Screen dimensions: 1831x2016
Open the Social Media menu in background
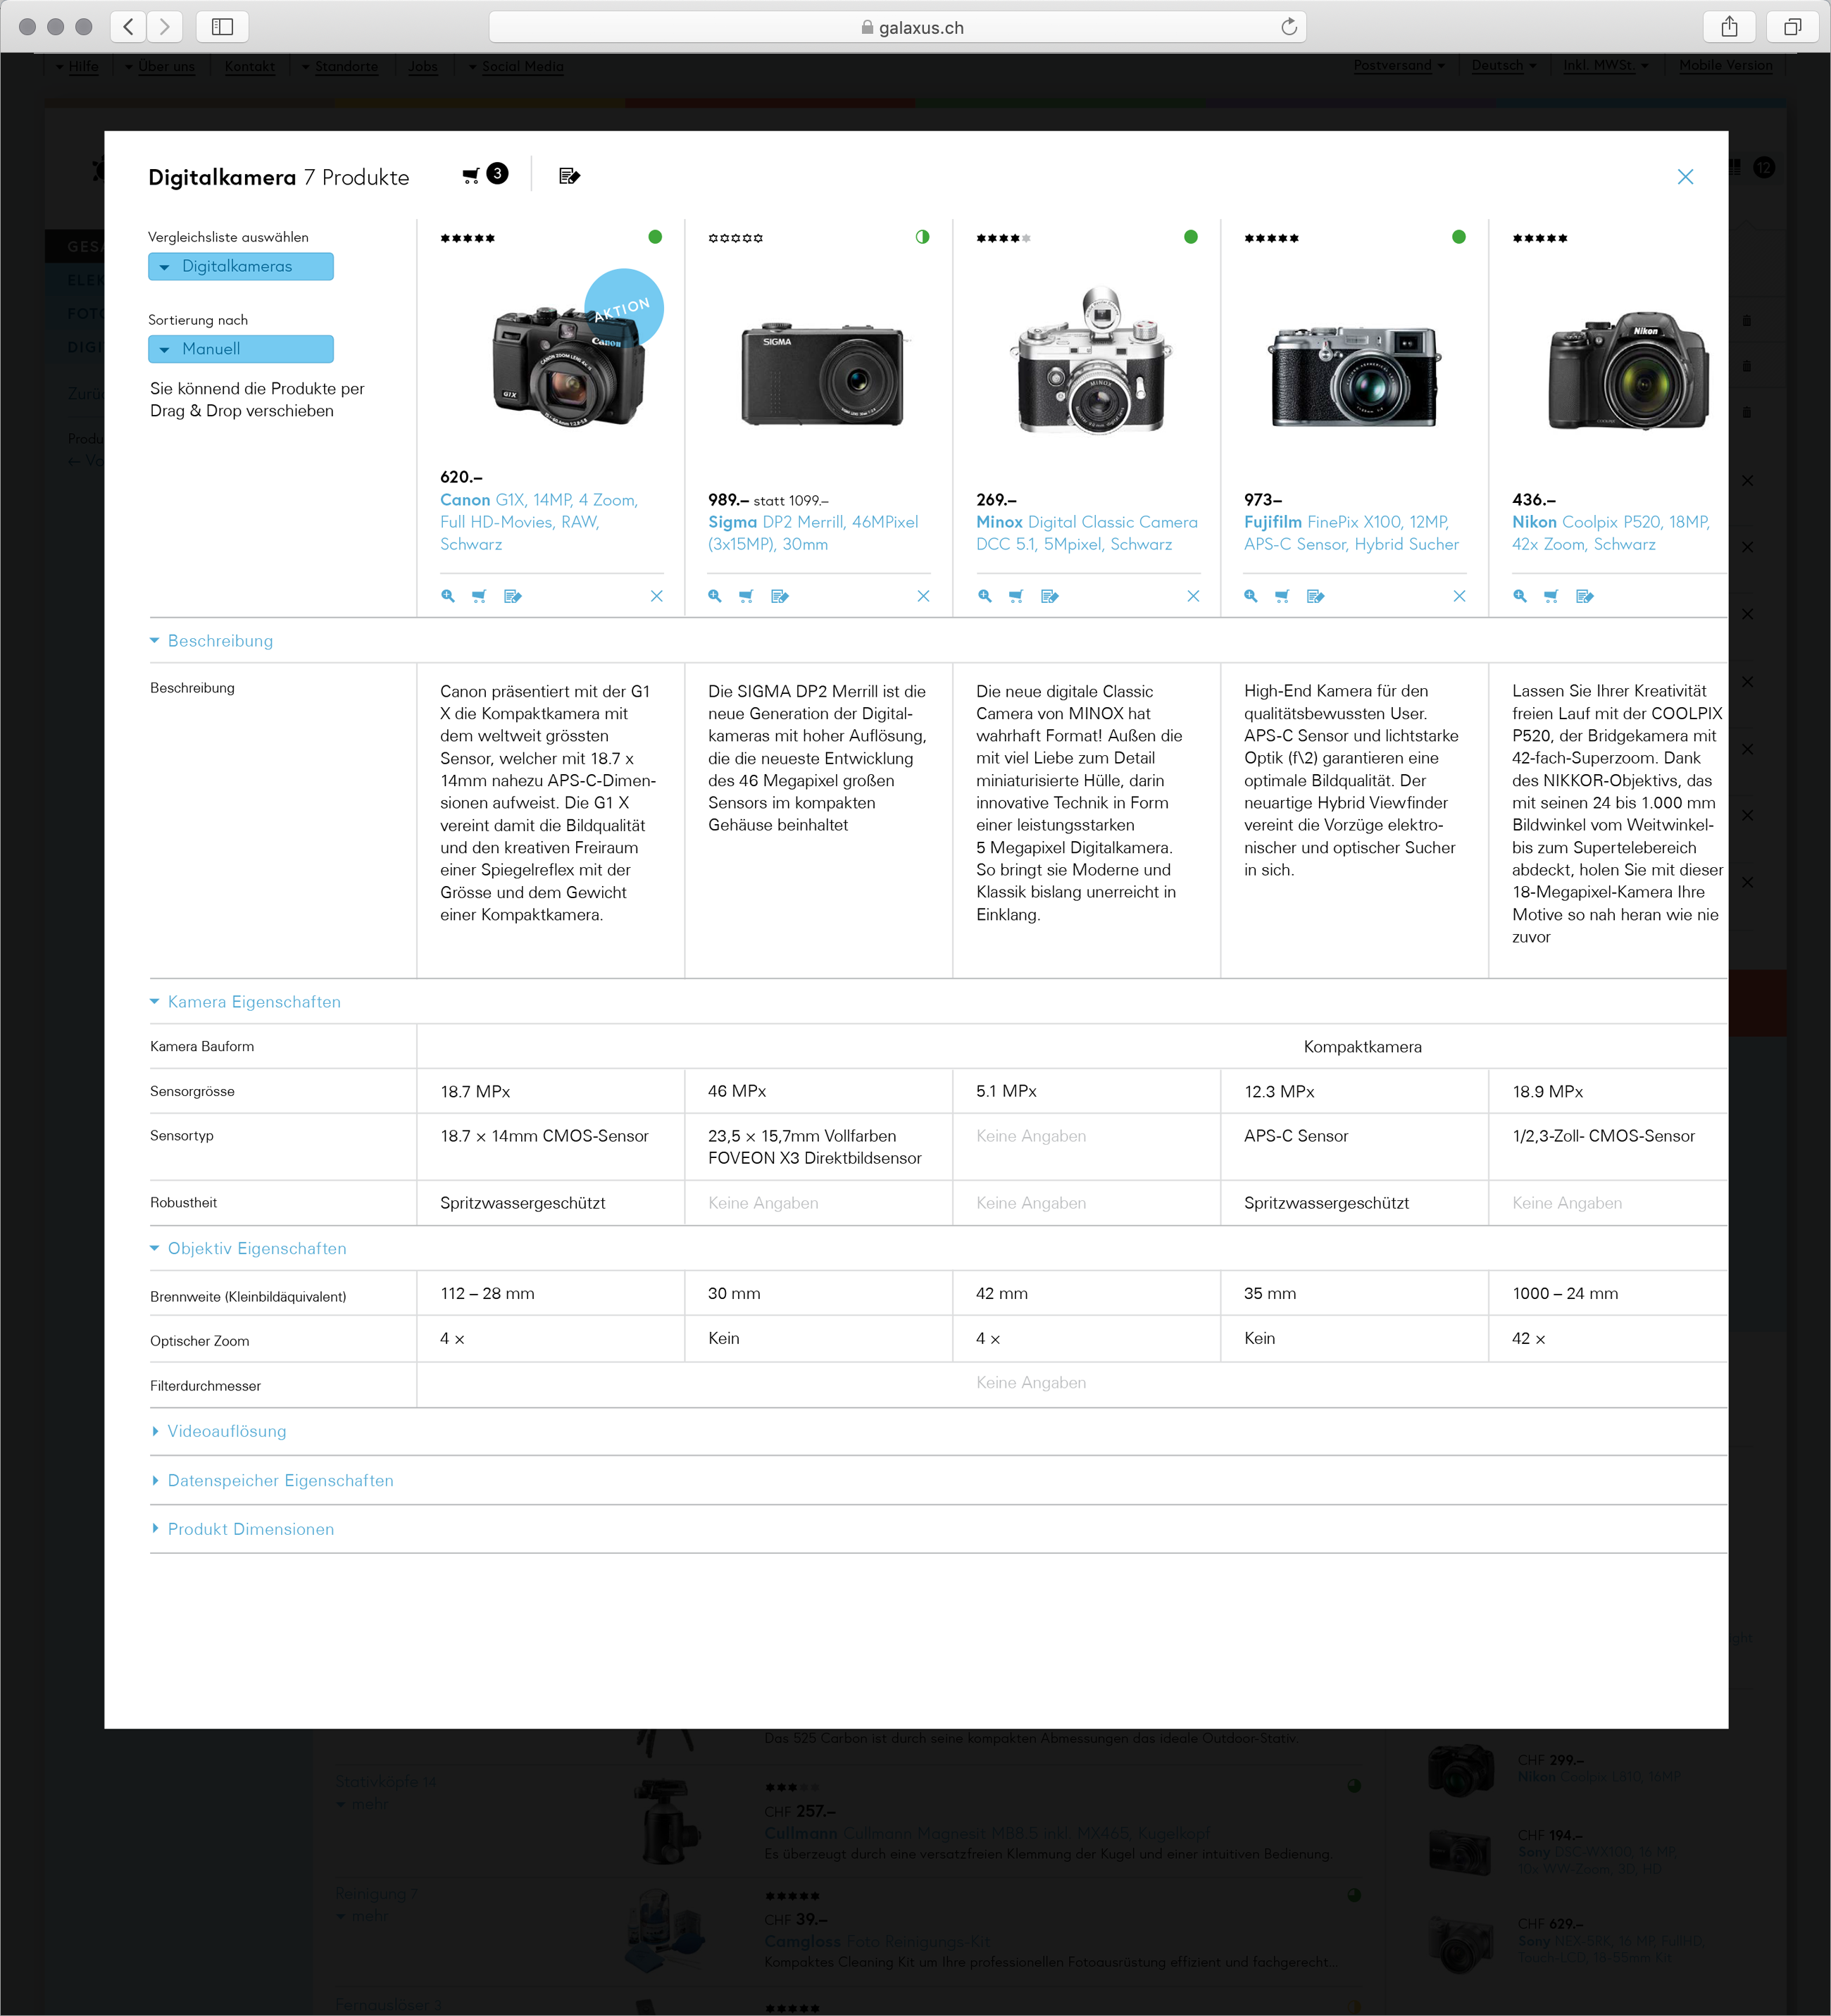click(x=516, y=66)
